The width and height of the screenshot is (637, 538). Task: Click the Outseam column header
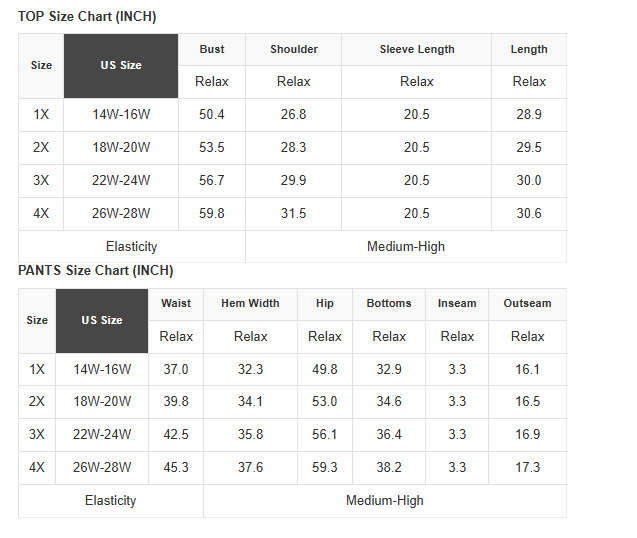(527, 303)
